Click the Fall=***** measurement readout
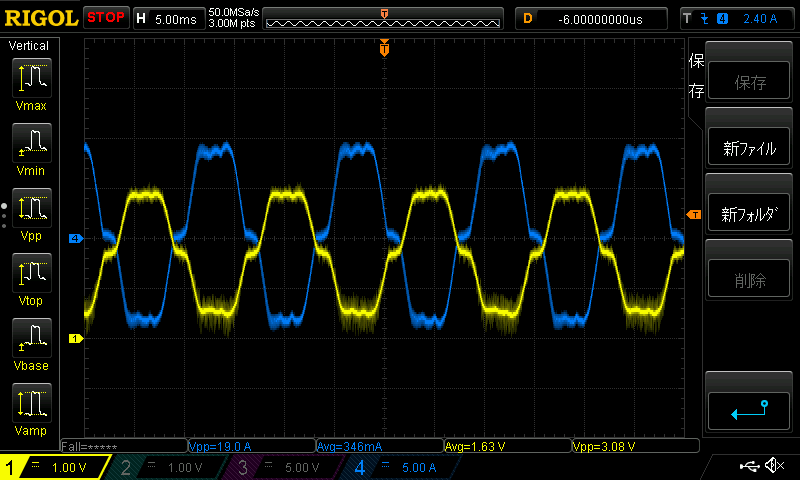The width and height of the screenshot is (800, 480). click(124, 446)
